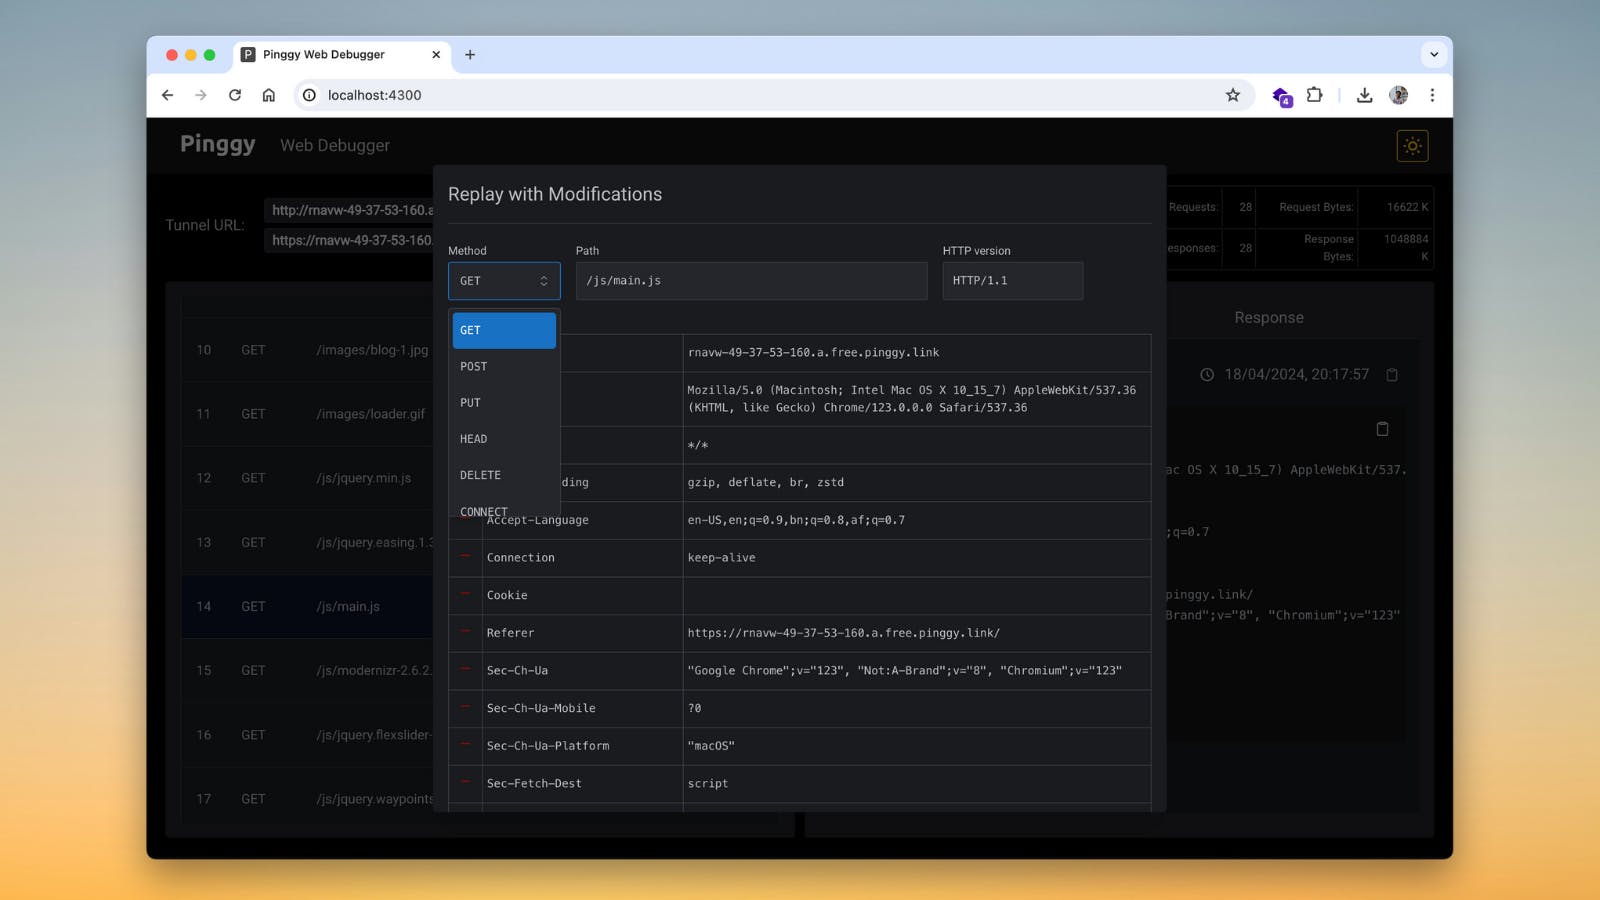Toggle the light/dark theme sun icon
The height and width of the screenshot is (900, 1600).
point(1412,146)
